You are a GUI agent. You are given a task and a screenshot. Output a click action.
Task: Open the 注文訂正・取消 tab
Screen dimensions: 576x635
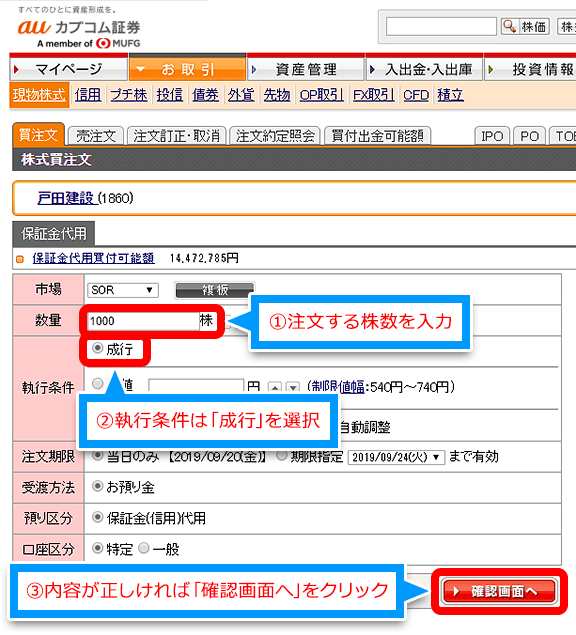(x=176, y=136)
